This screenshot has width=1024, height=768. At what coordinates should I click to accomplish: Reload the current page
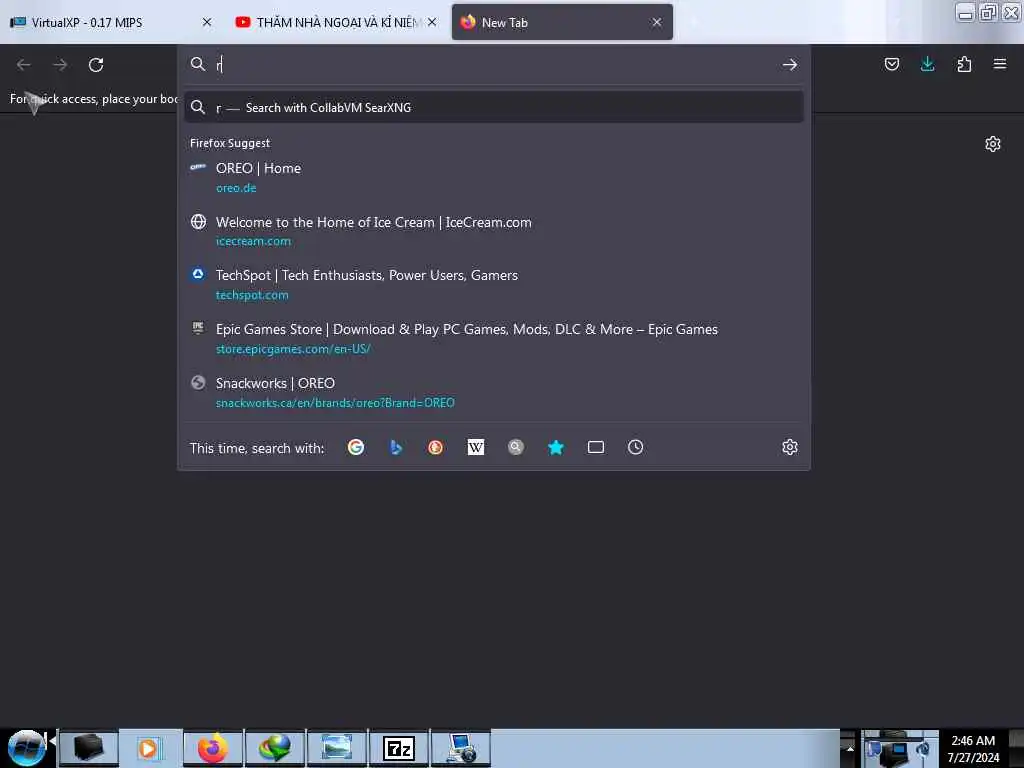[x=96, y=65]
